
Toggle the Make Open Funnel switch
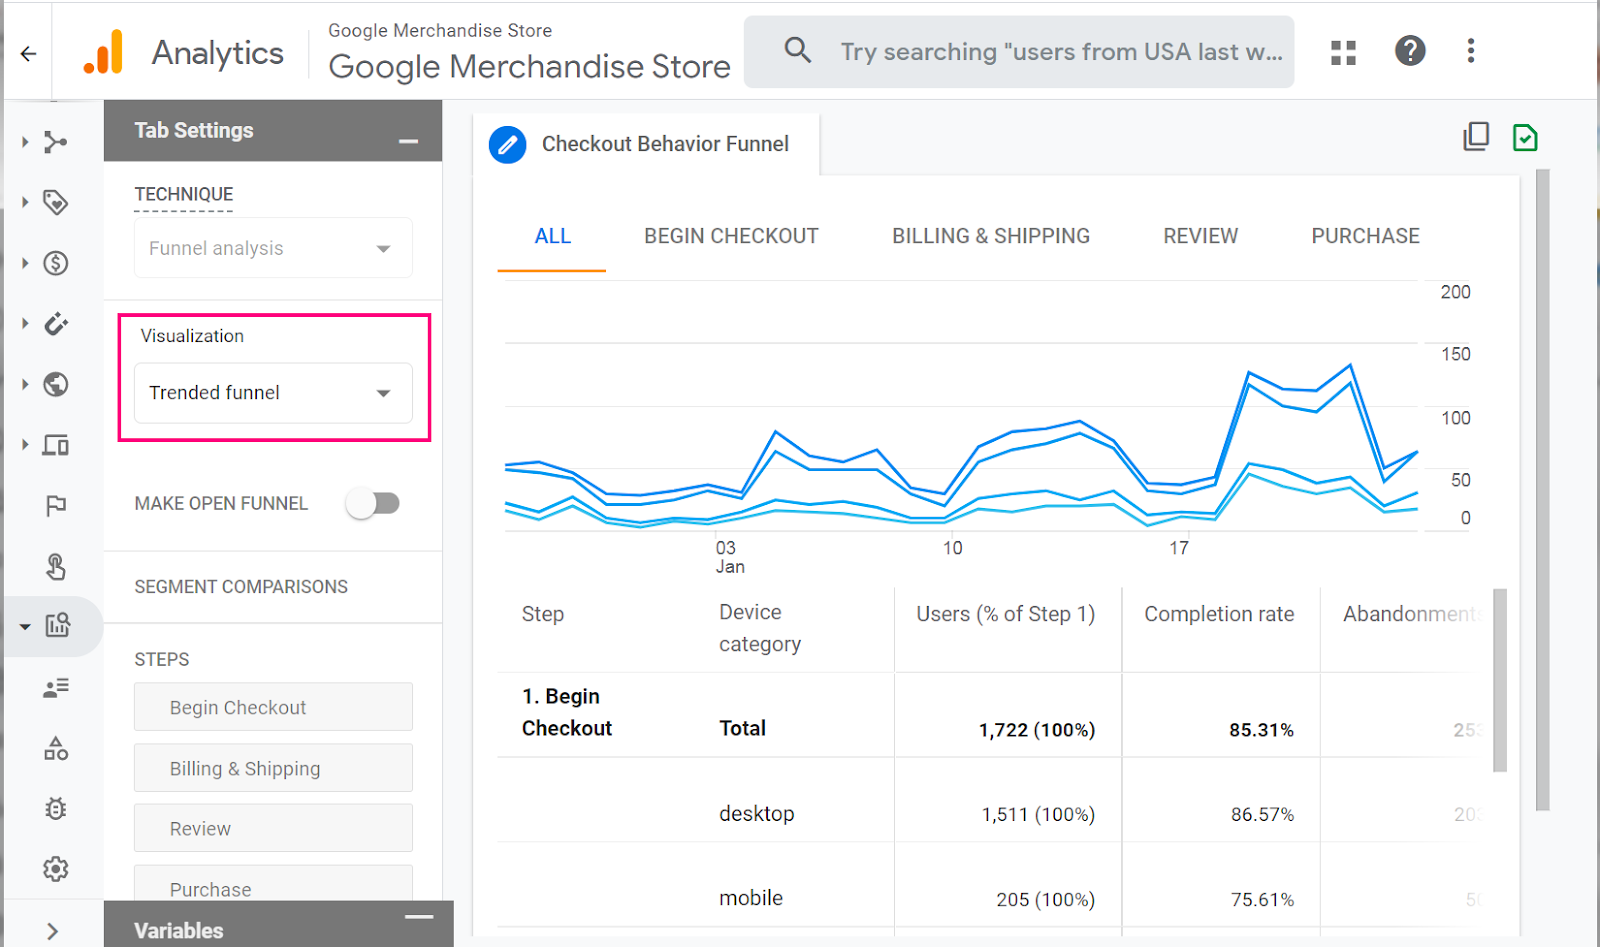pos(373,503)
